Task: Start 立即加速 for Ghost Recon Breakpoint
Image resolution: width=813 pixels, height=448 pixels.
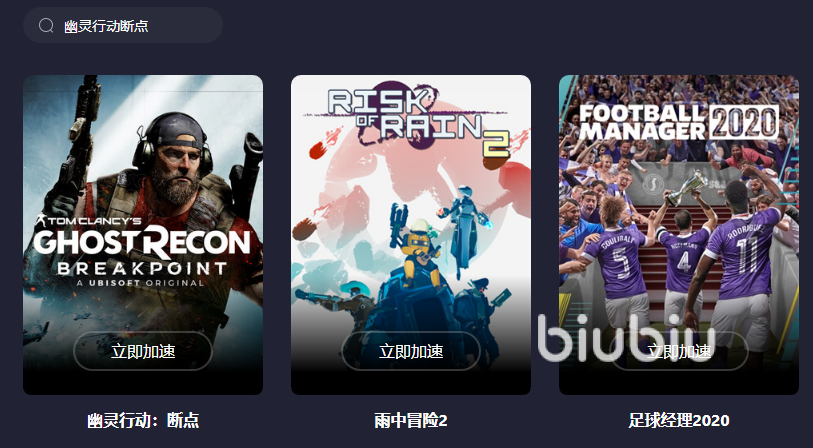Action: 143,351
